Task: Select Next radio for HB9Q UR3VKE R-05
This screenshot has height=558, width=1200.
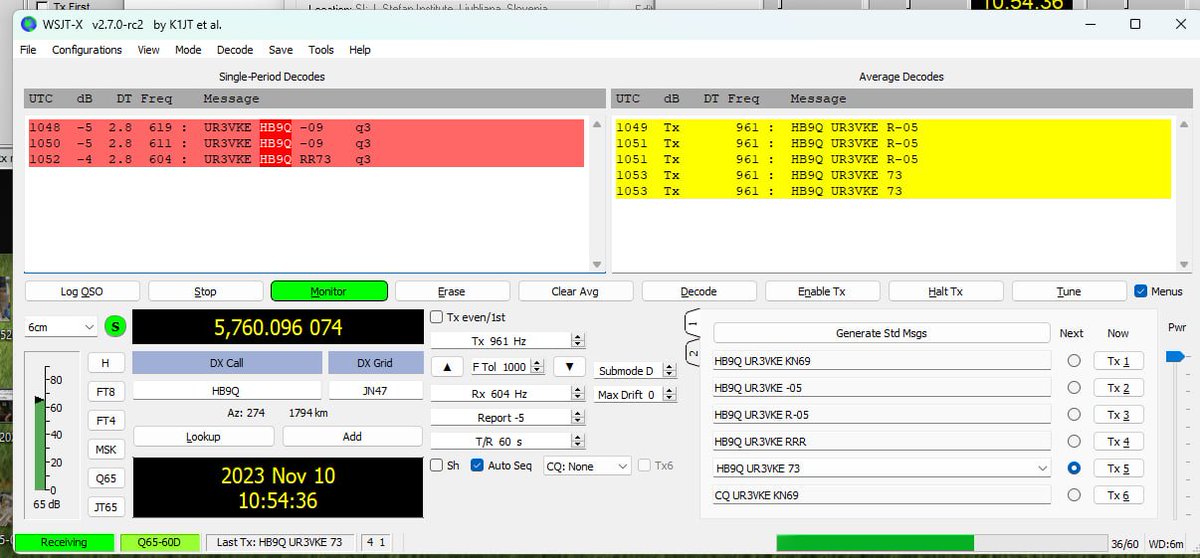Action: 1073,415
